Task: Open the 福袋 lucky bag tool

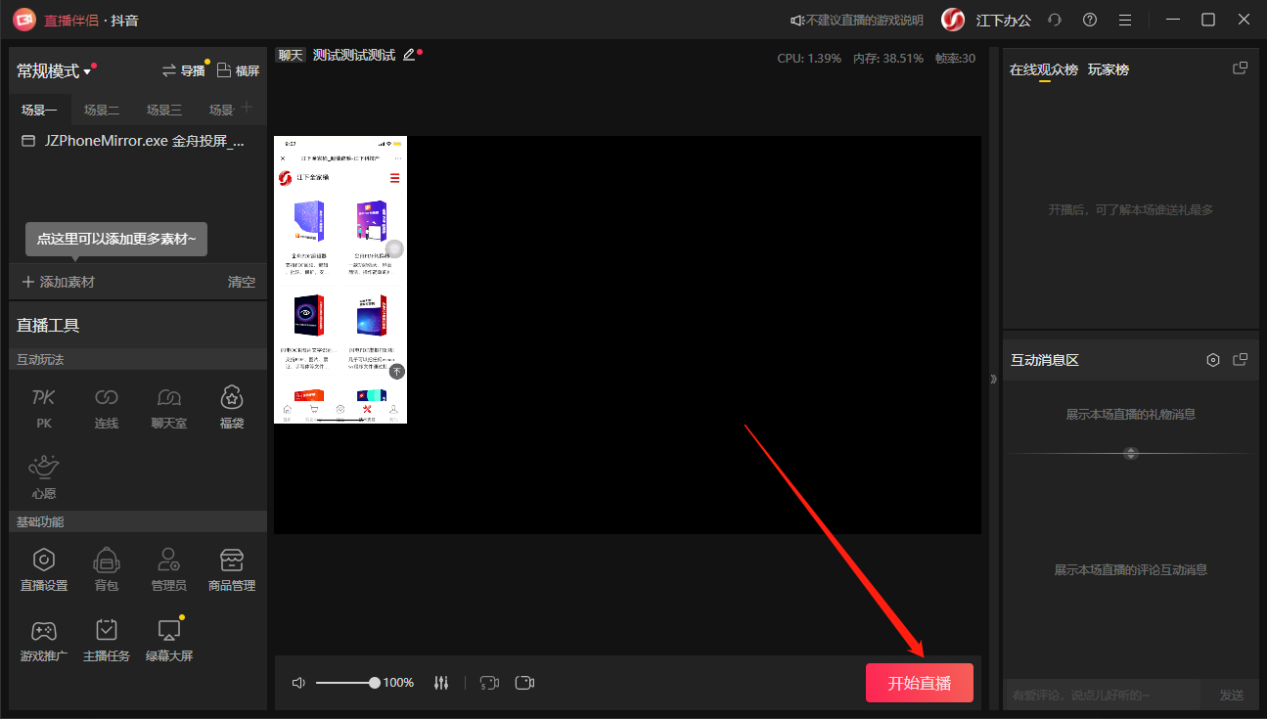Action: 232,408
